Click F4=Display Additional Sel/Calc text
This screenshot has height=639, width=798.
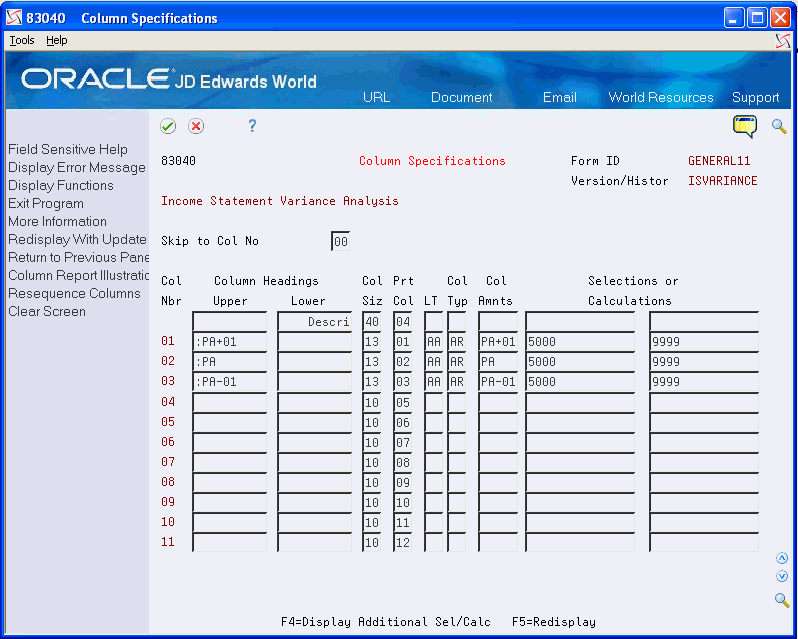(386, 622)
